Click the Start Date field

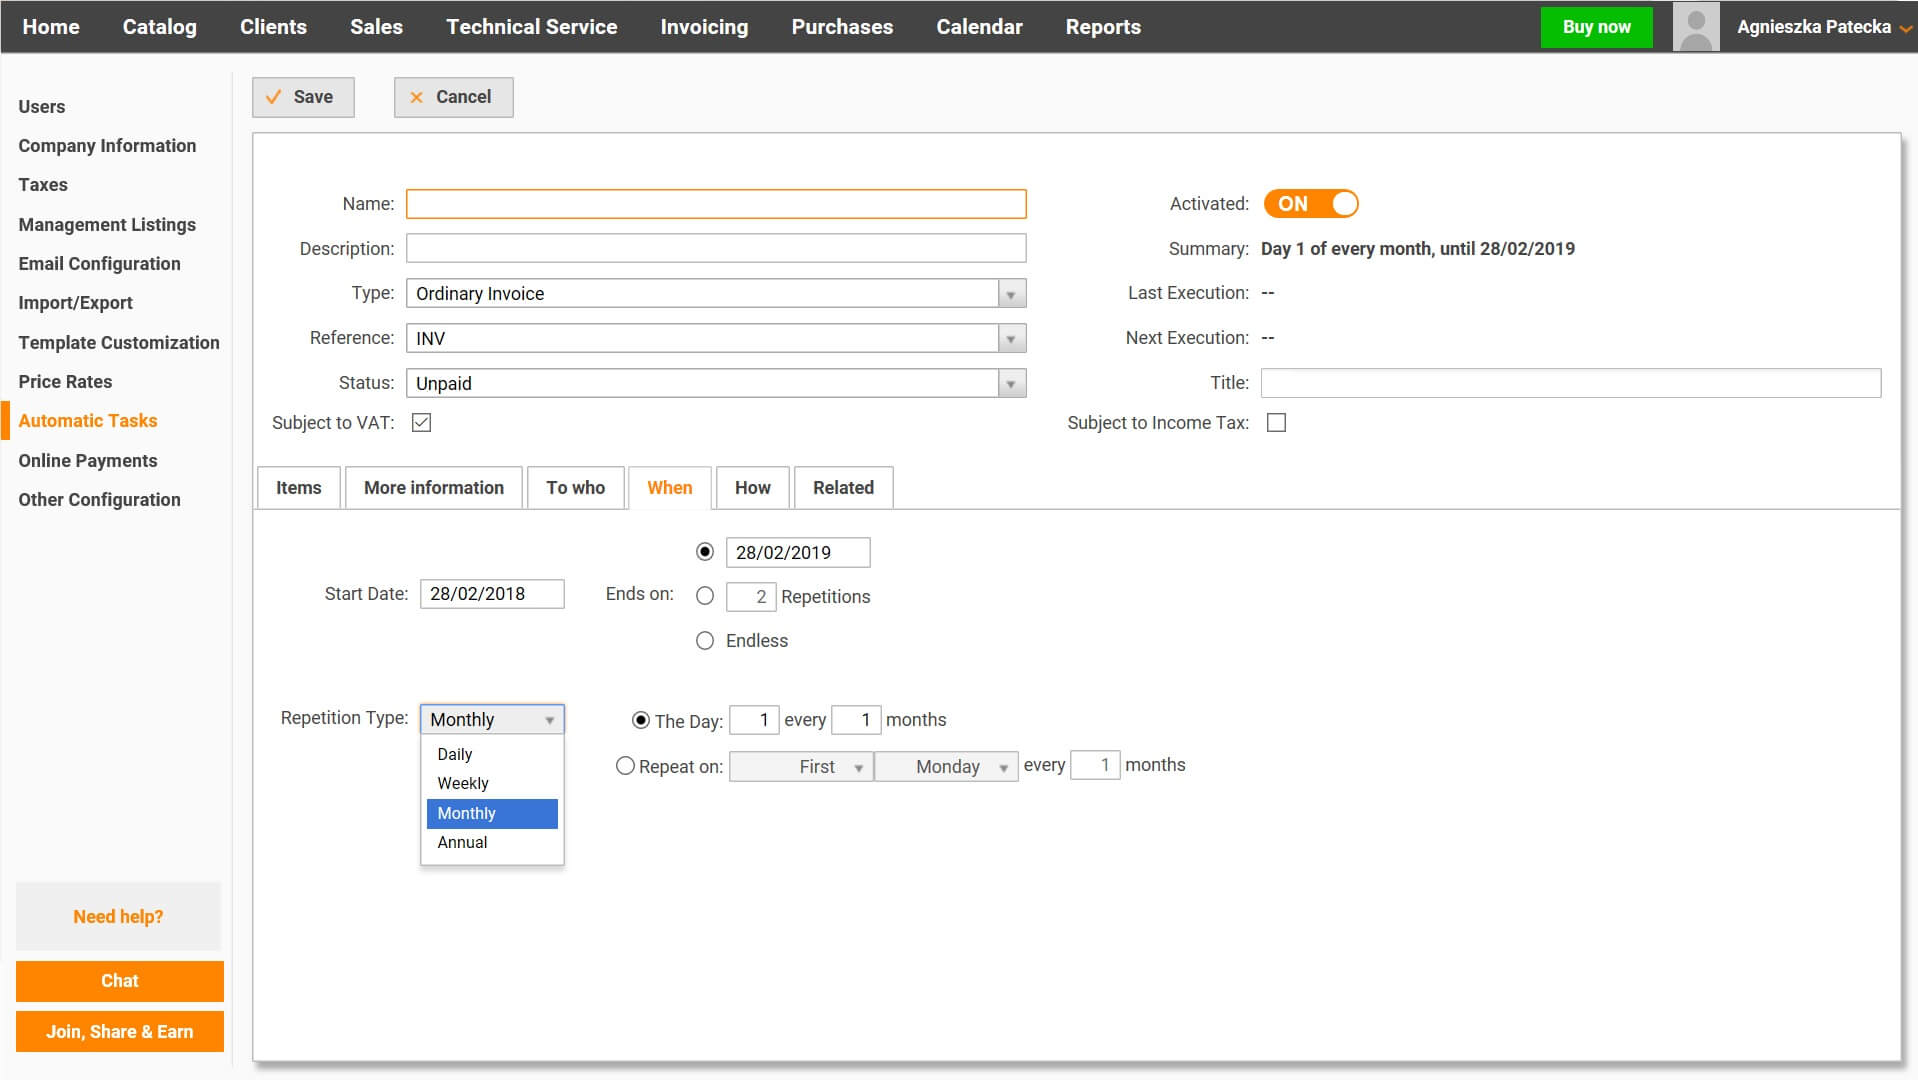click(492, 594)
